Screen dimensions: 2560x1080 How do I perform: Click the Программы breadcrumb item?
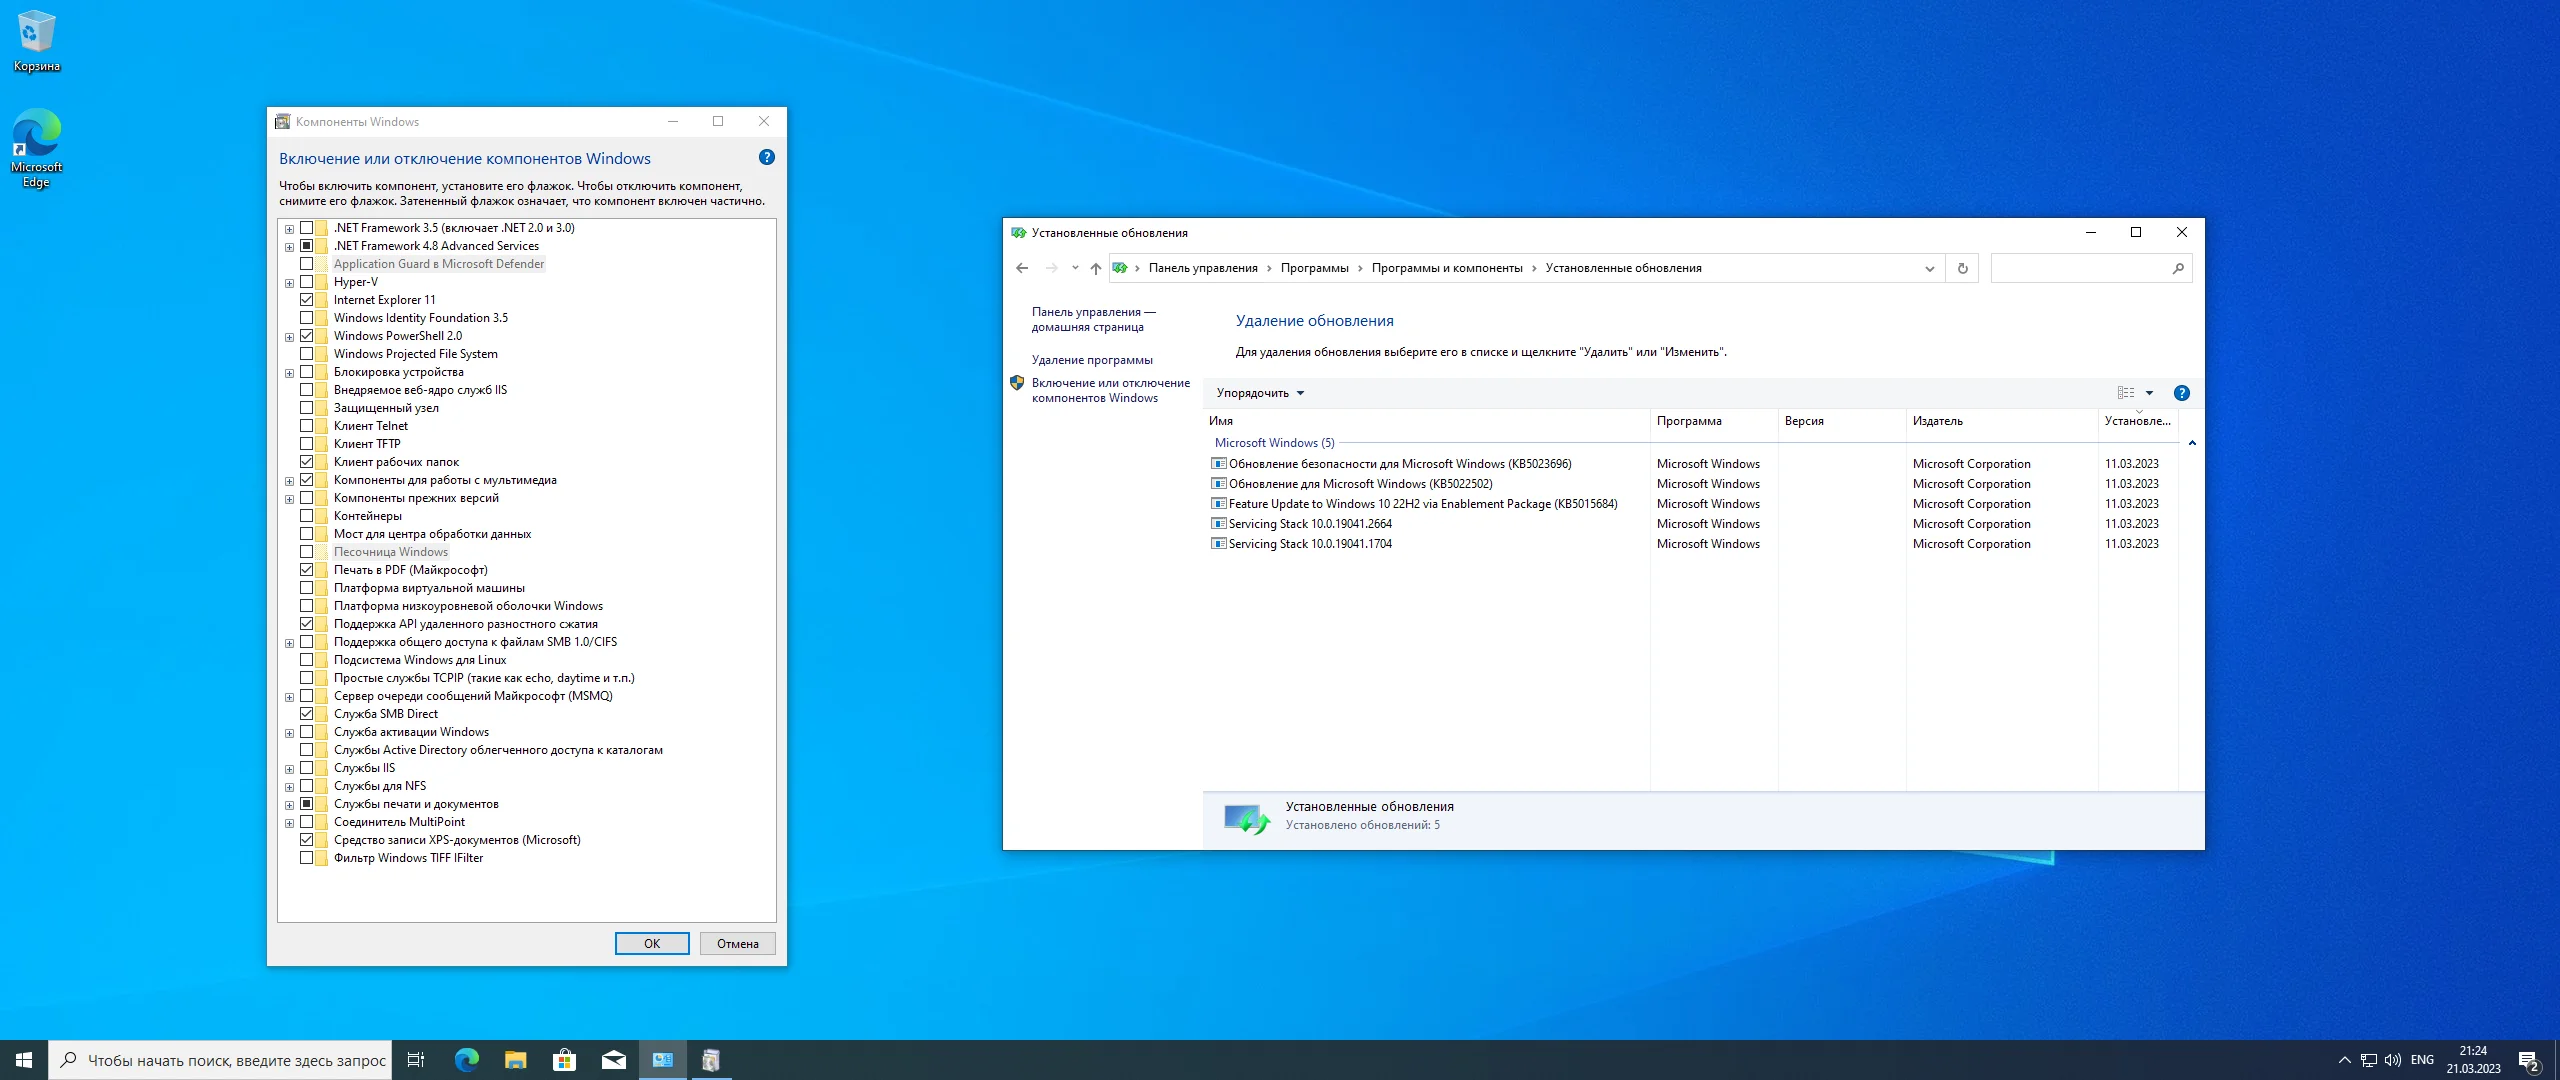1314,268
